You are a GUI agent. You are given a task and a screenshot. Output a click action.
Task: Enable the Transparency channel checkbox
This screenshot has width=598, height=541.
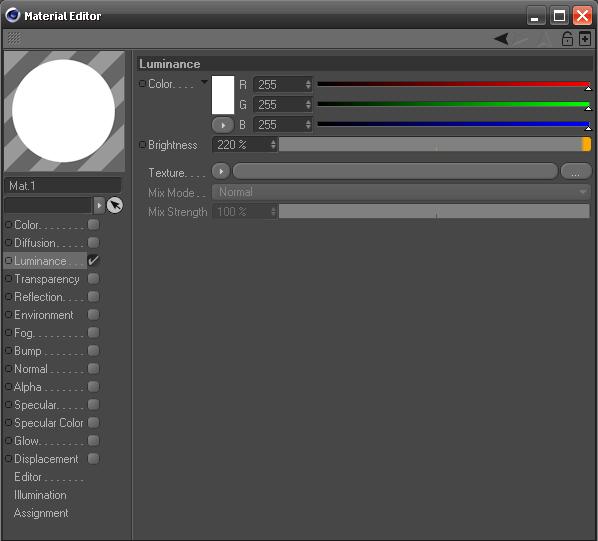[x=93, y=279]
